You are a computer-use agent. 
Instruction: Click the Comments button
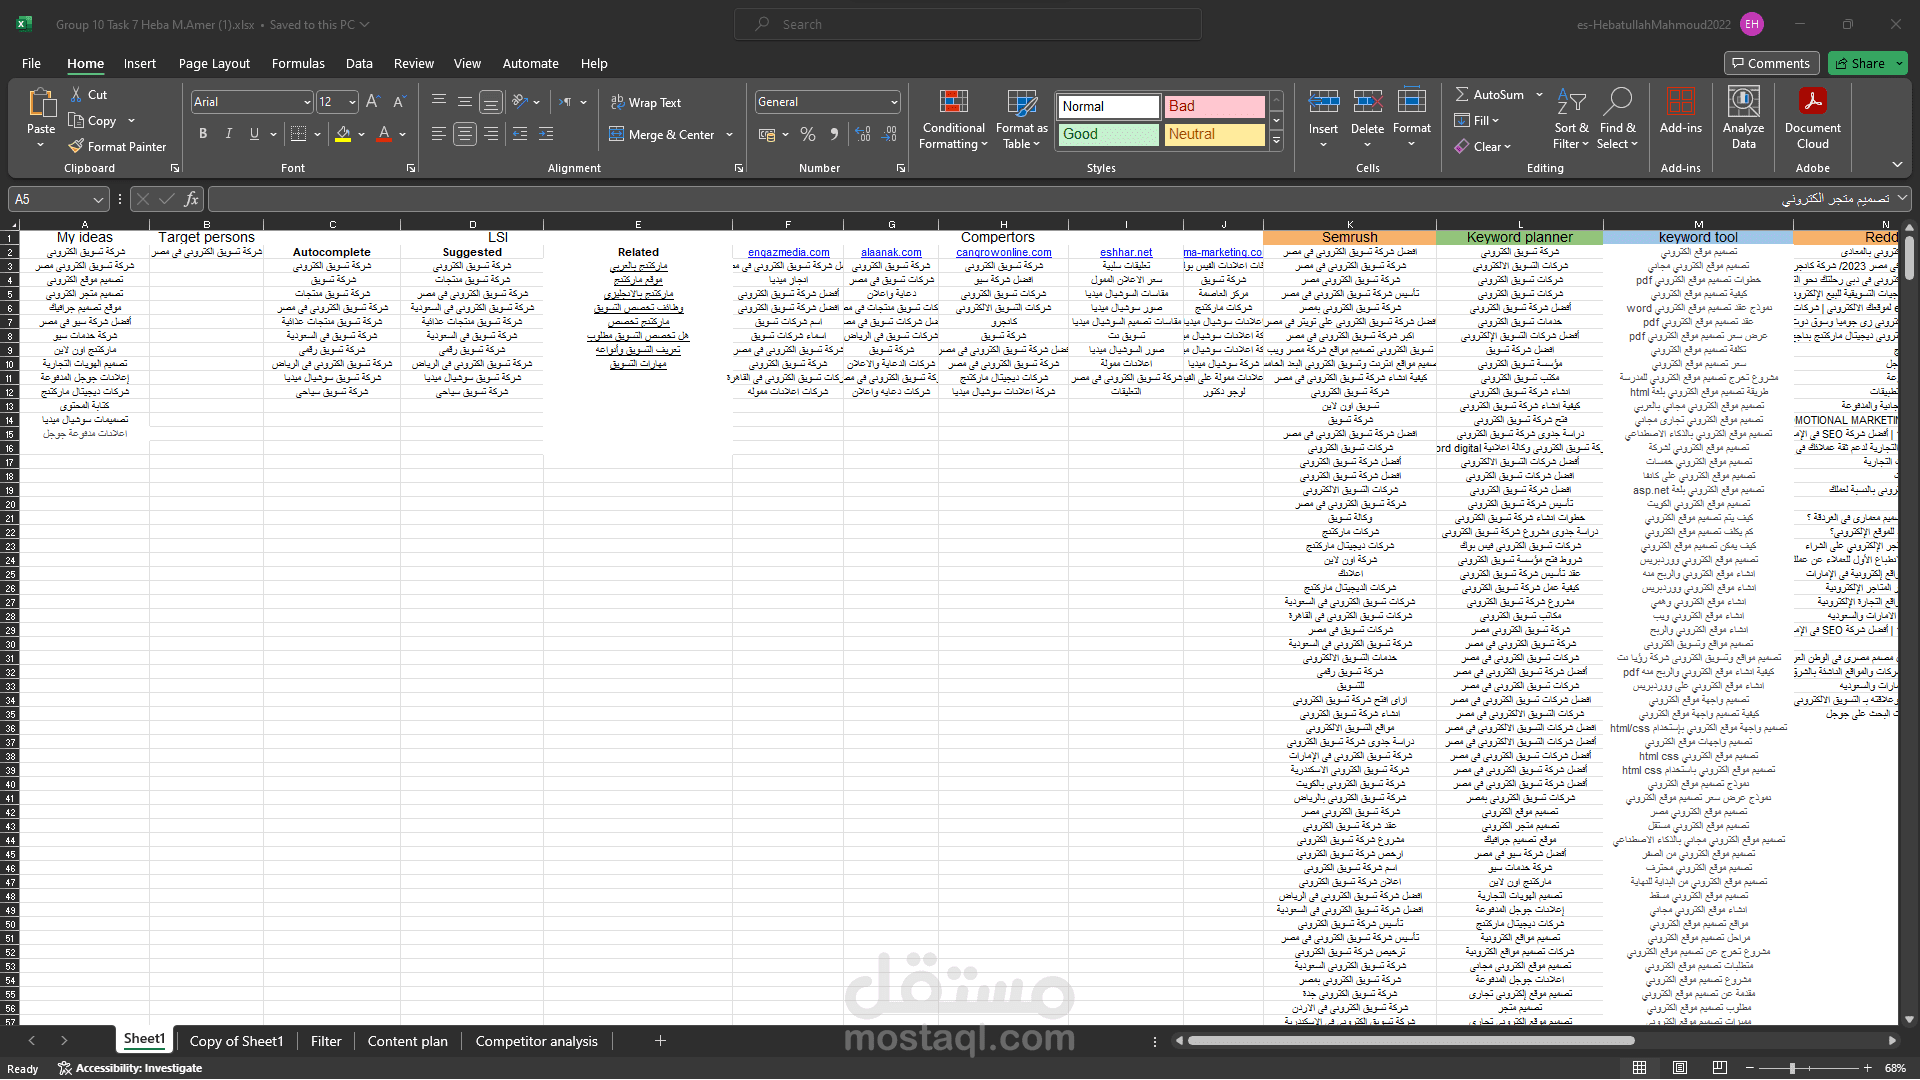point(1771,63)
